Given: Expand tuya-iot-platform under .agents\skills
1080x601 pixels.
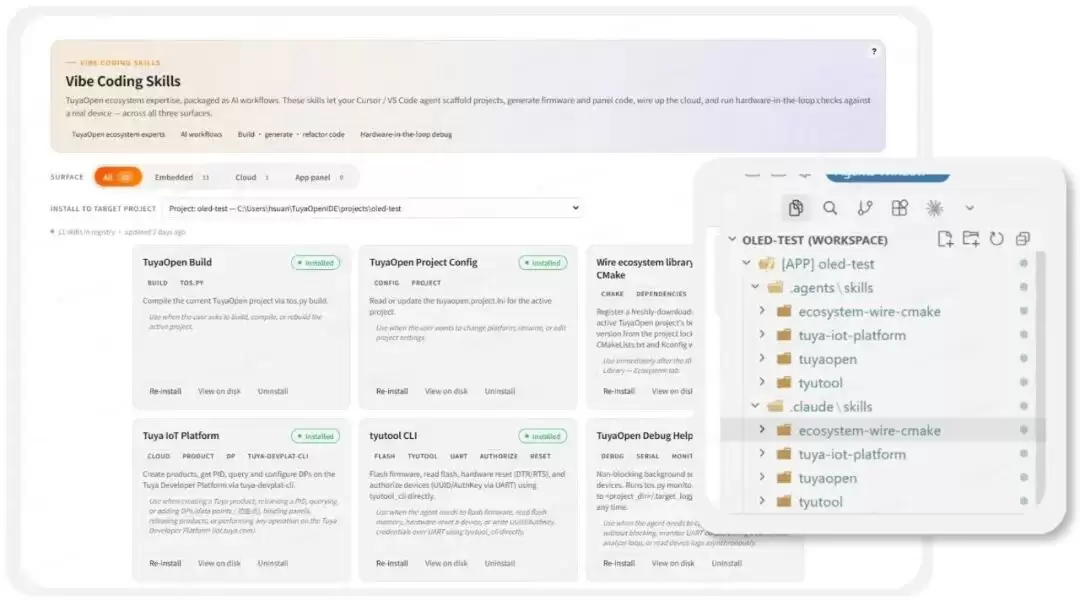Looking at the screenshot, I should pyautogui.click(x=762, y=335).
